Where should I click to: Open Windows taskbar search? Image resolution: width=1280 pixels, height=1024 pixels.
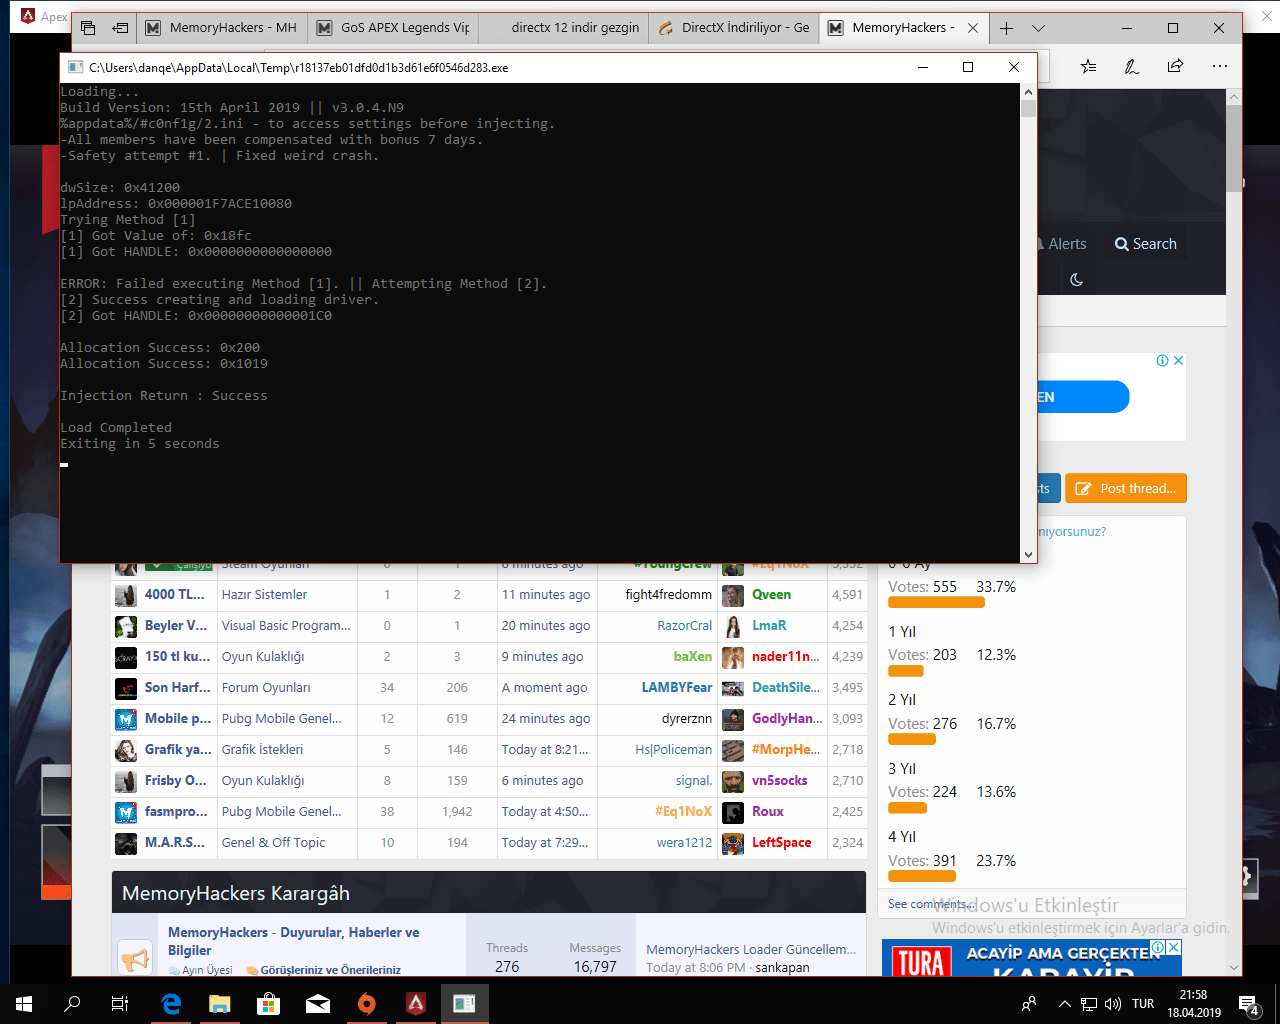(72, 1004)
